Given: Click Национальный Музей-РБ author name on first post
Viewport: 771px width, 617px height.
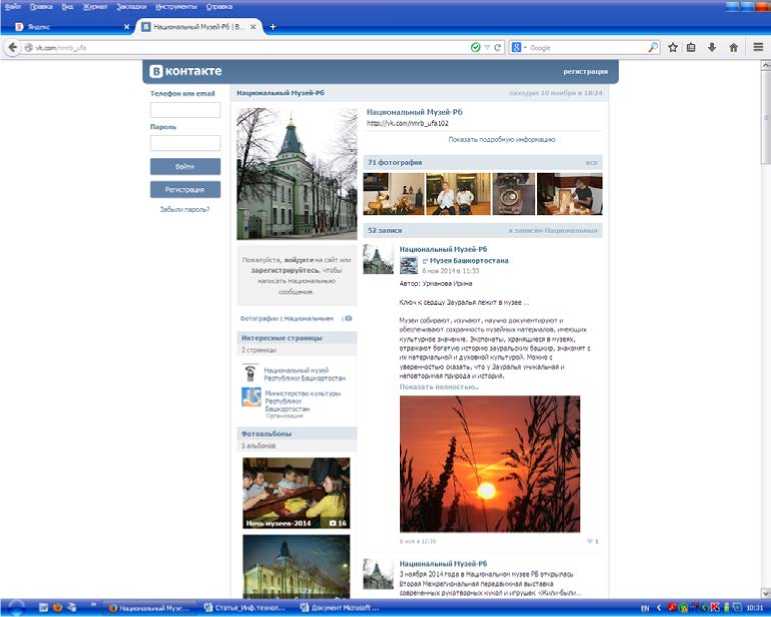Looking at the screenshot, I should coord(443,249).
